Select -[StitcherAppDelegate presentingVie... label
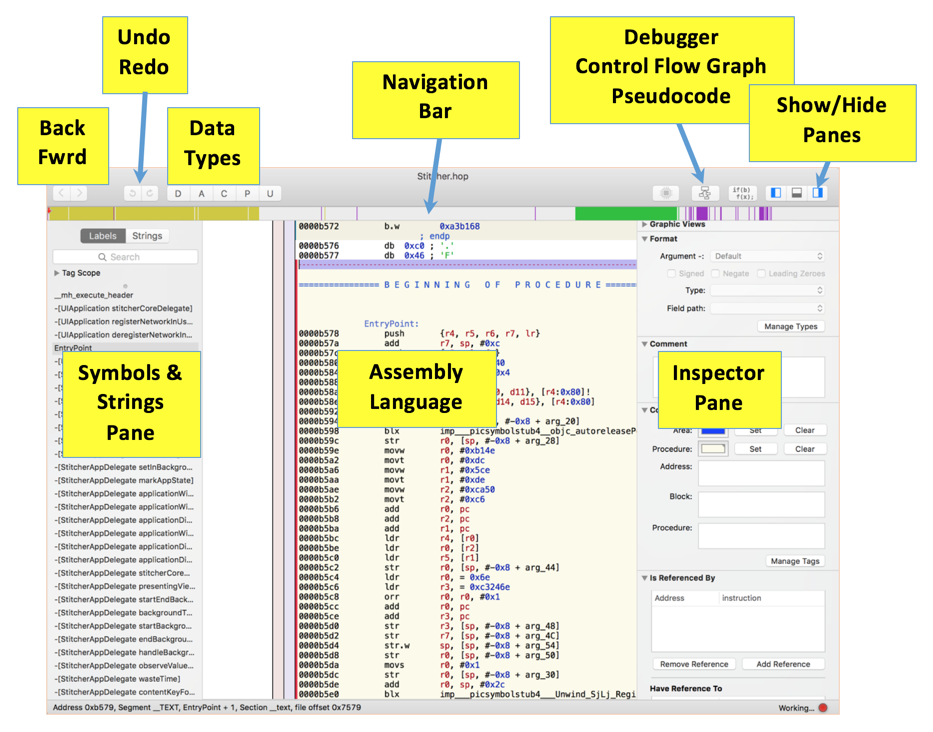The height and width of the screenshot is (732, 933). point(124,586)
